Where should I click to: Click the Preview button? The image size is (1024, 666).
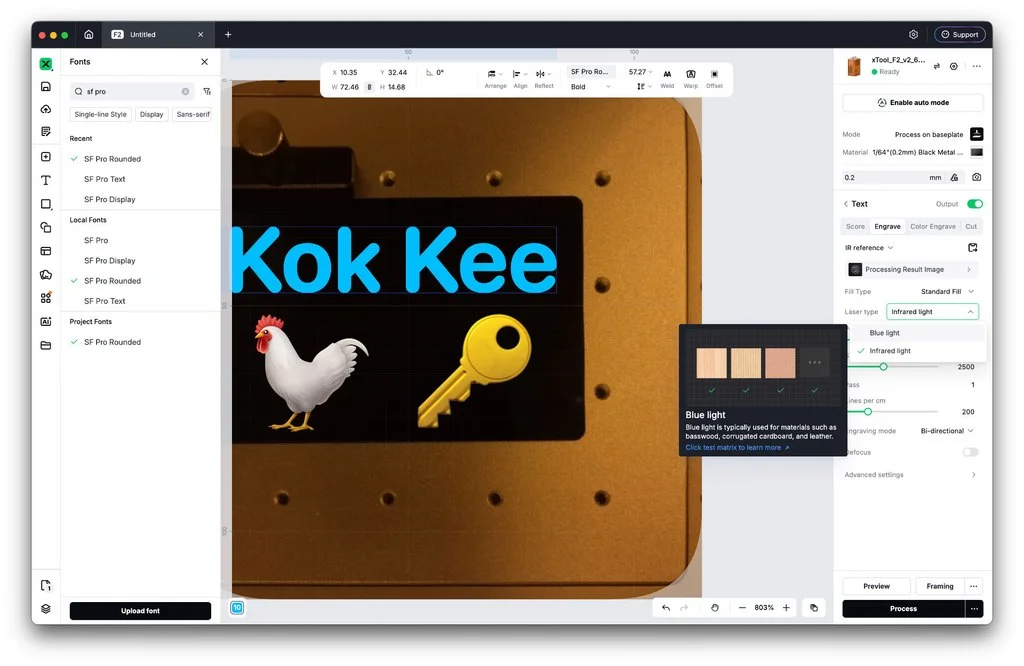876,586
